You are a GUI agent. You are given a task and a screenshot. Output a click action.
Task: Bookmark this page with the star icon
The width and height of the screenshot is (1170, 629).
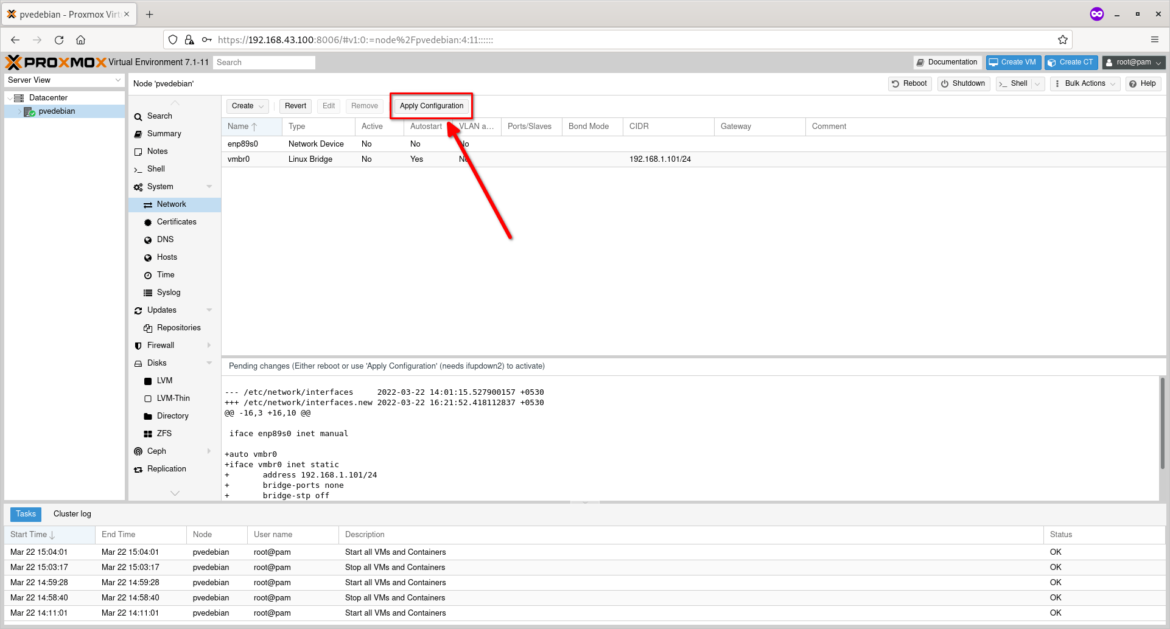coord(1063,40)
